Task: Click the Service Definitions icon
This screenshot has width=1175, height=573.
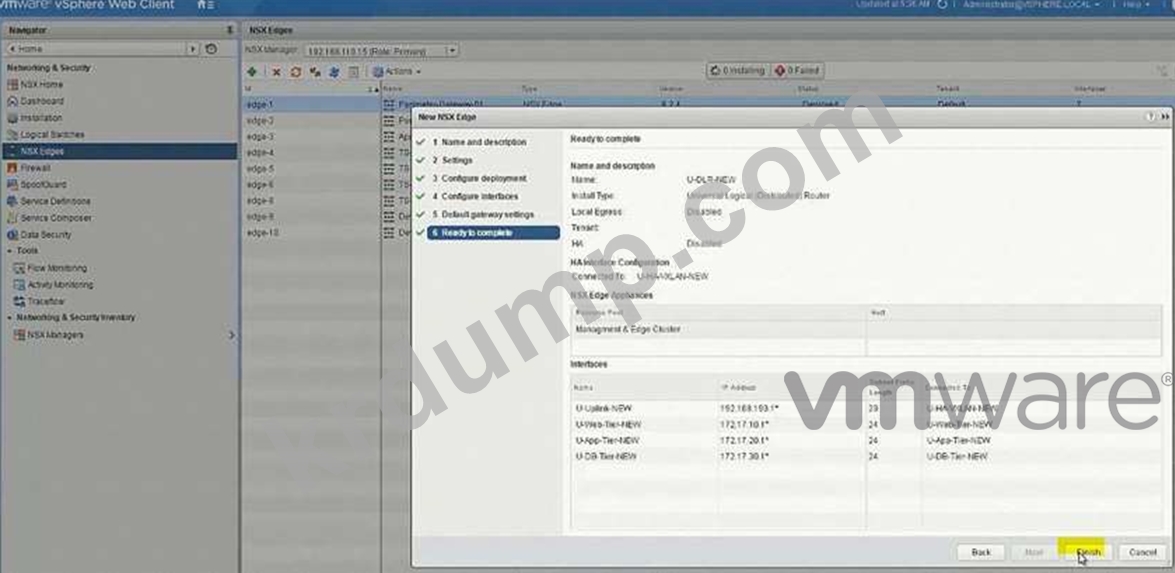Action: click(x=12, y=201)
